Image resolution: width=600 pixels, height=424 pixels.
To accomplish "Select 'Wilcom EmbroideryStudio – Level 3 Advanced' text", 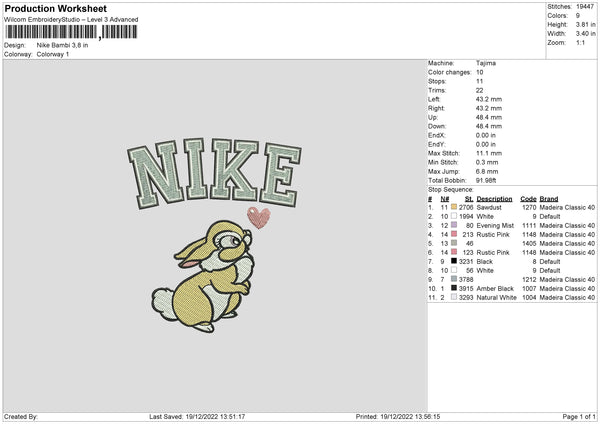I will tap(71, 20).
